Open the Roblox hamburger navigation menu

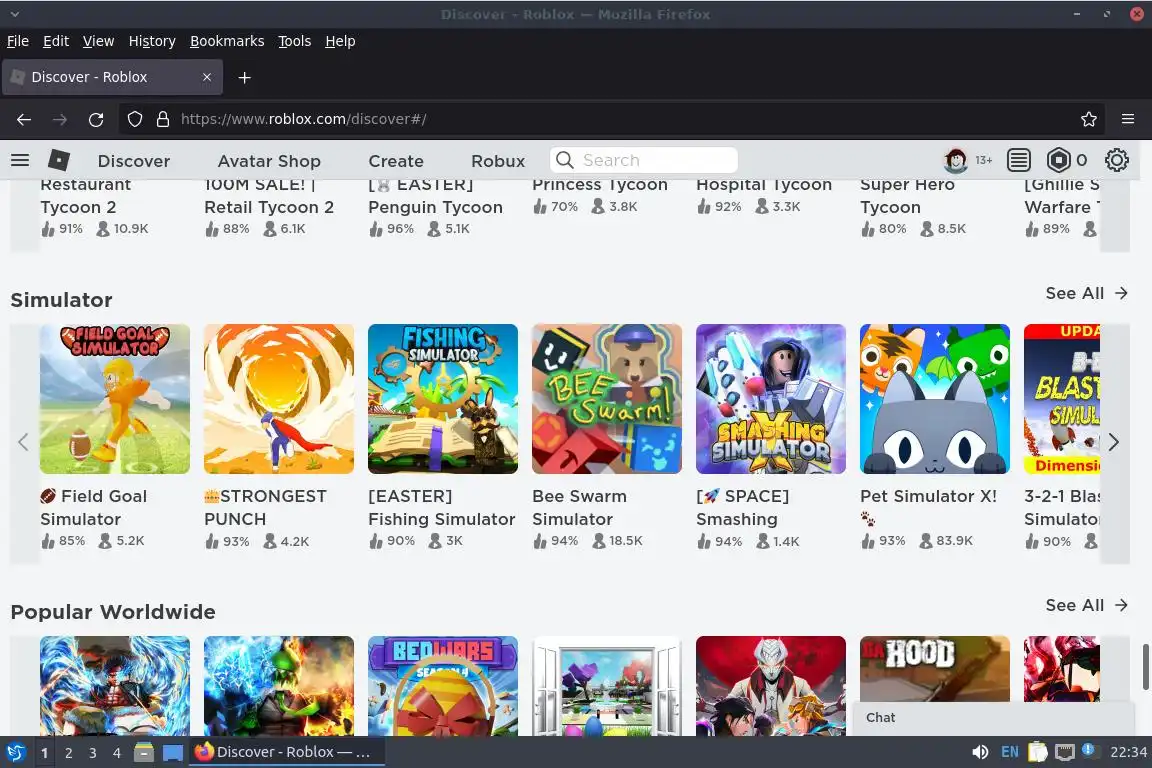(x=20, y=160)
